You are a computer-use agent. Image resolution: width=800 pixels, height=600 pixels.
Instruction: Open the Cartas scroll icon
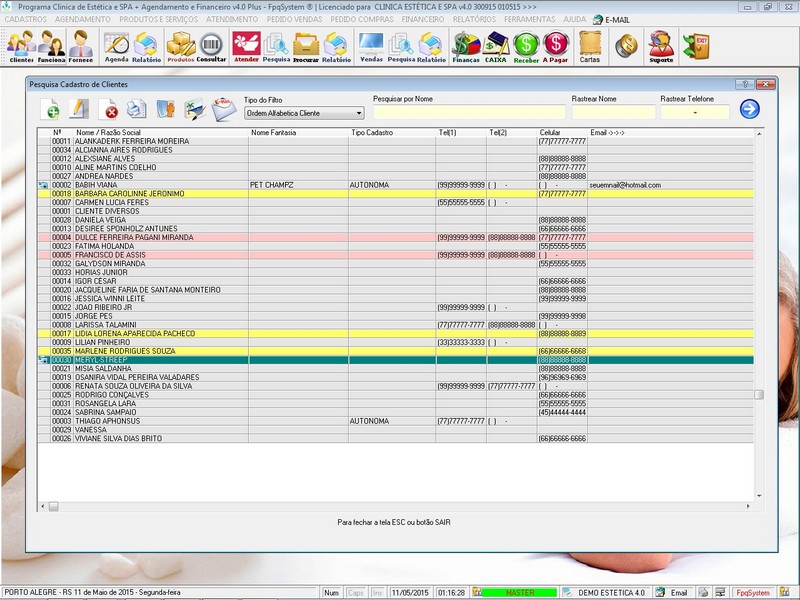[590, 46]
